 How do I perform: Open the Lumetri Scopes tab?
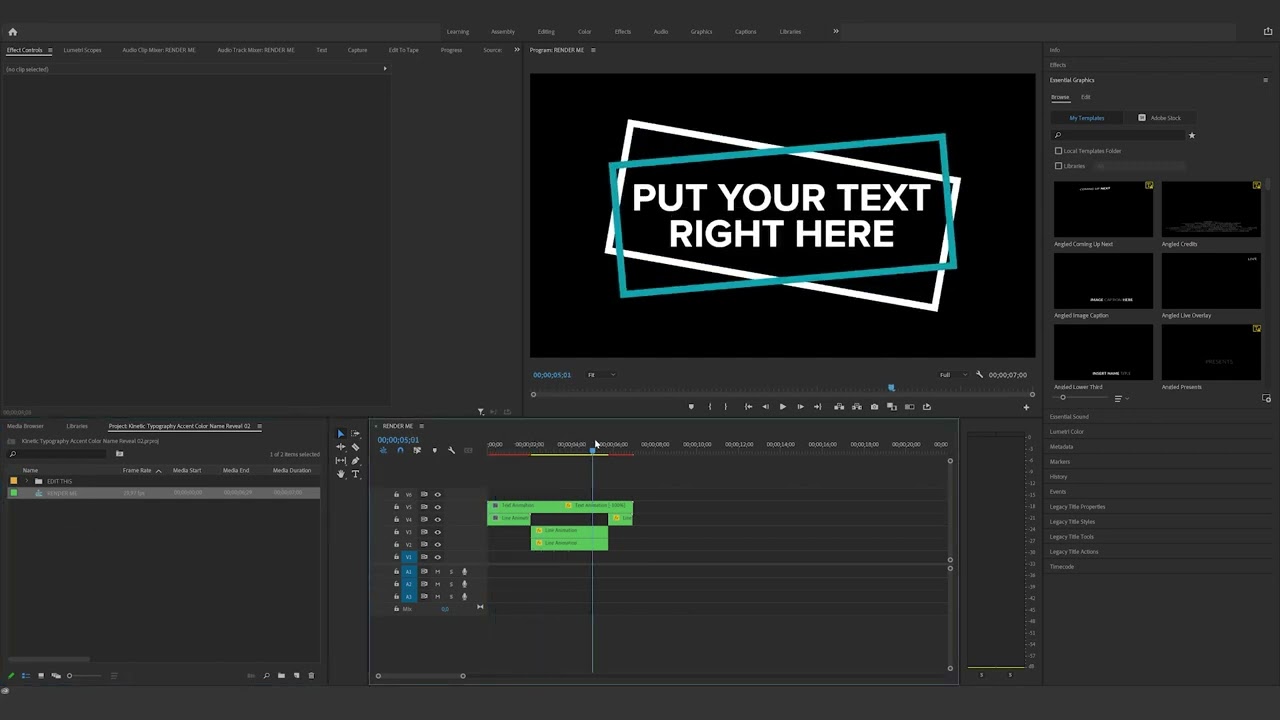(82, 50)
